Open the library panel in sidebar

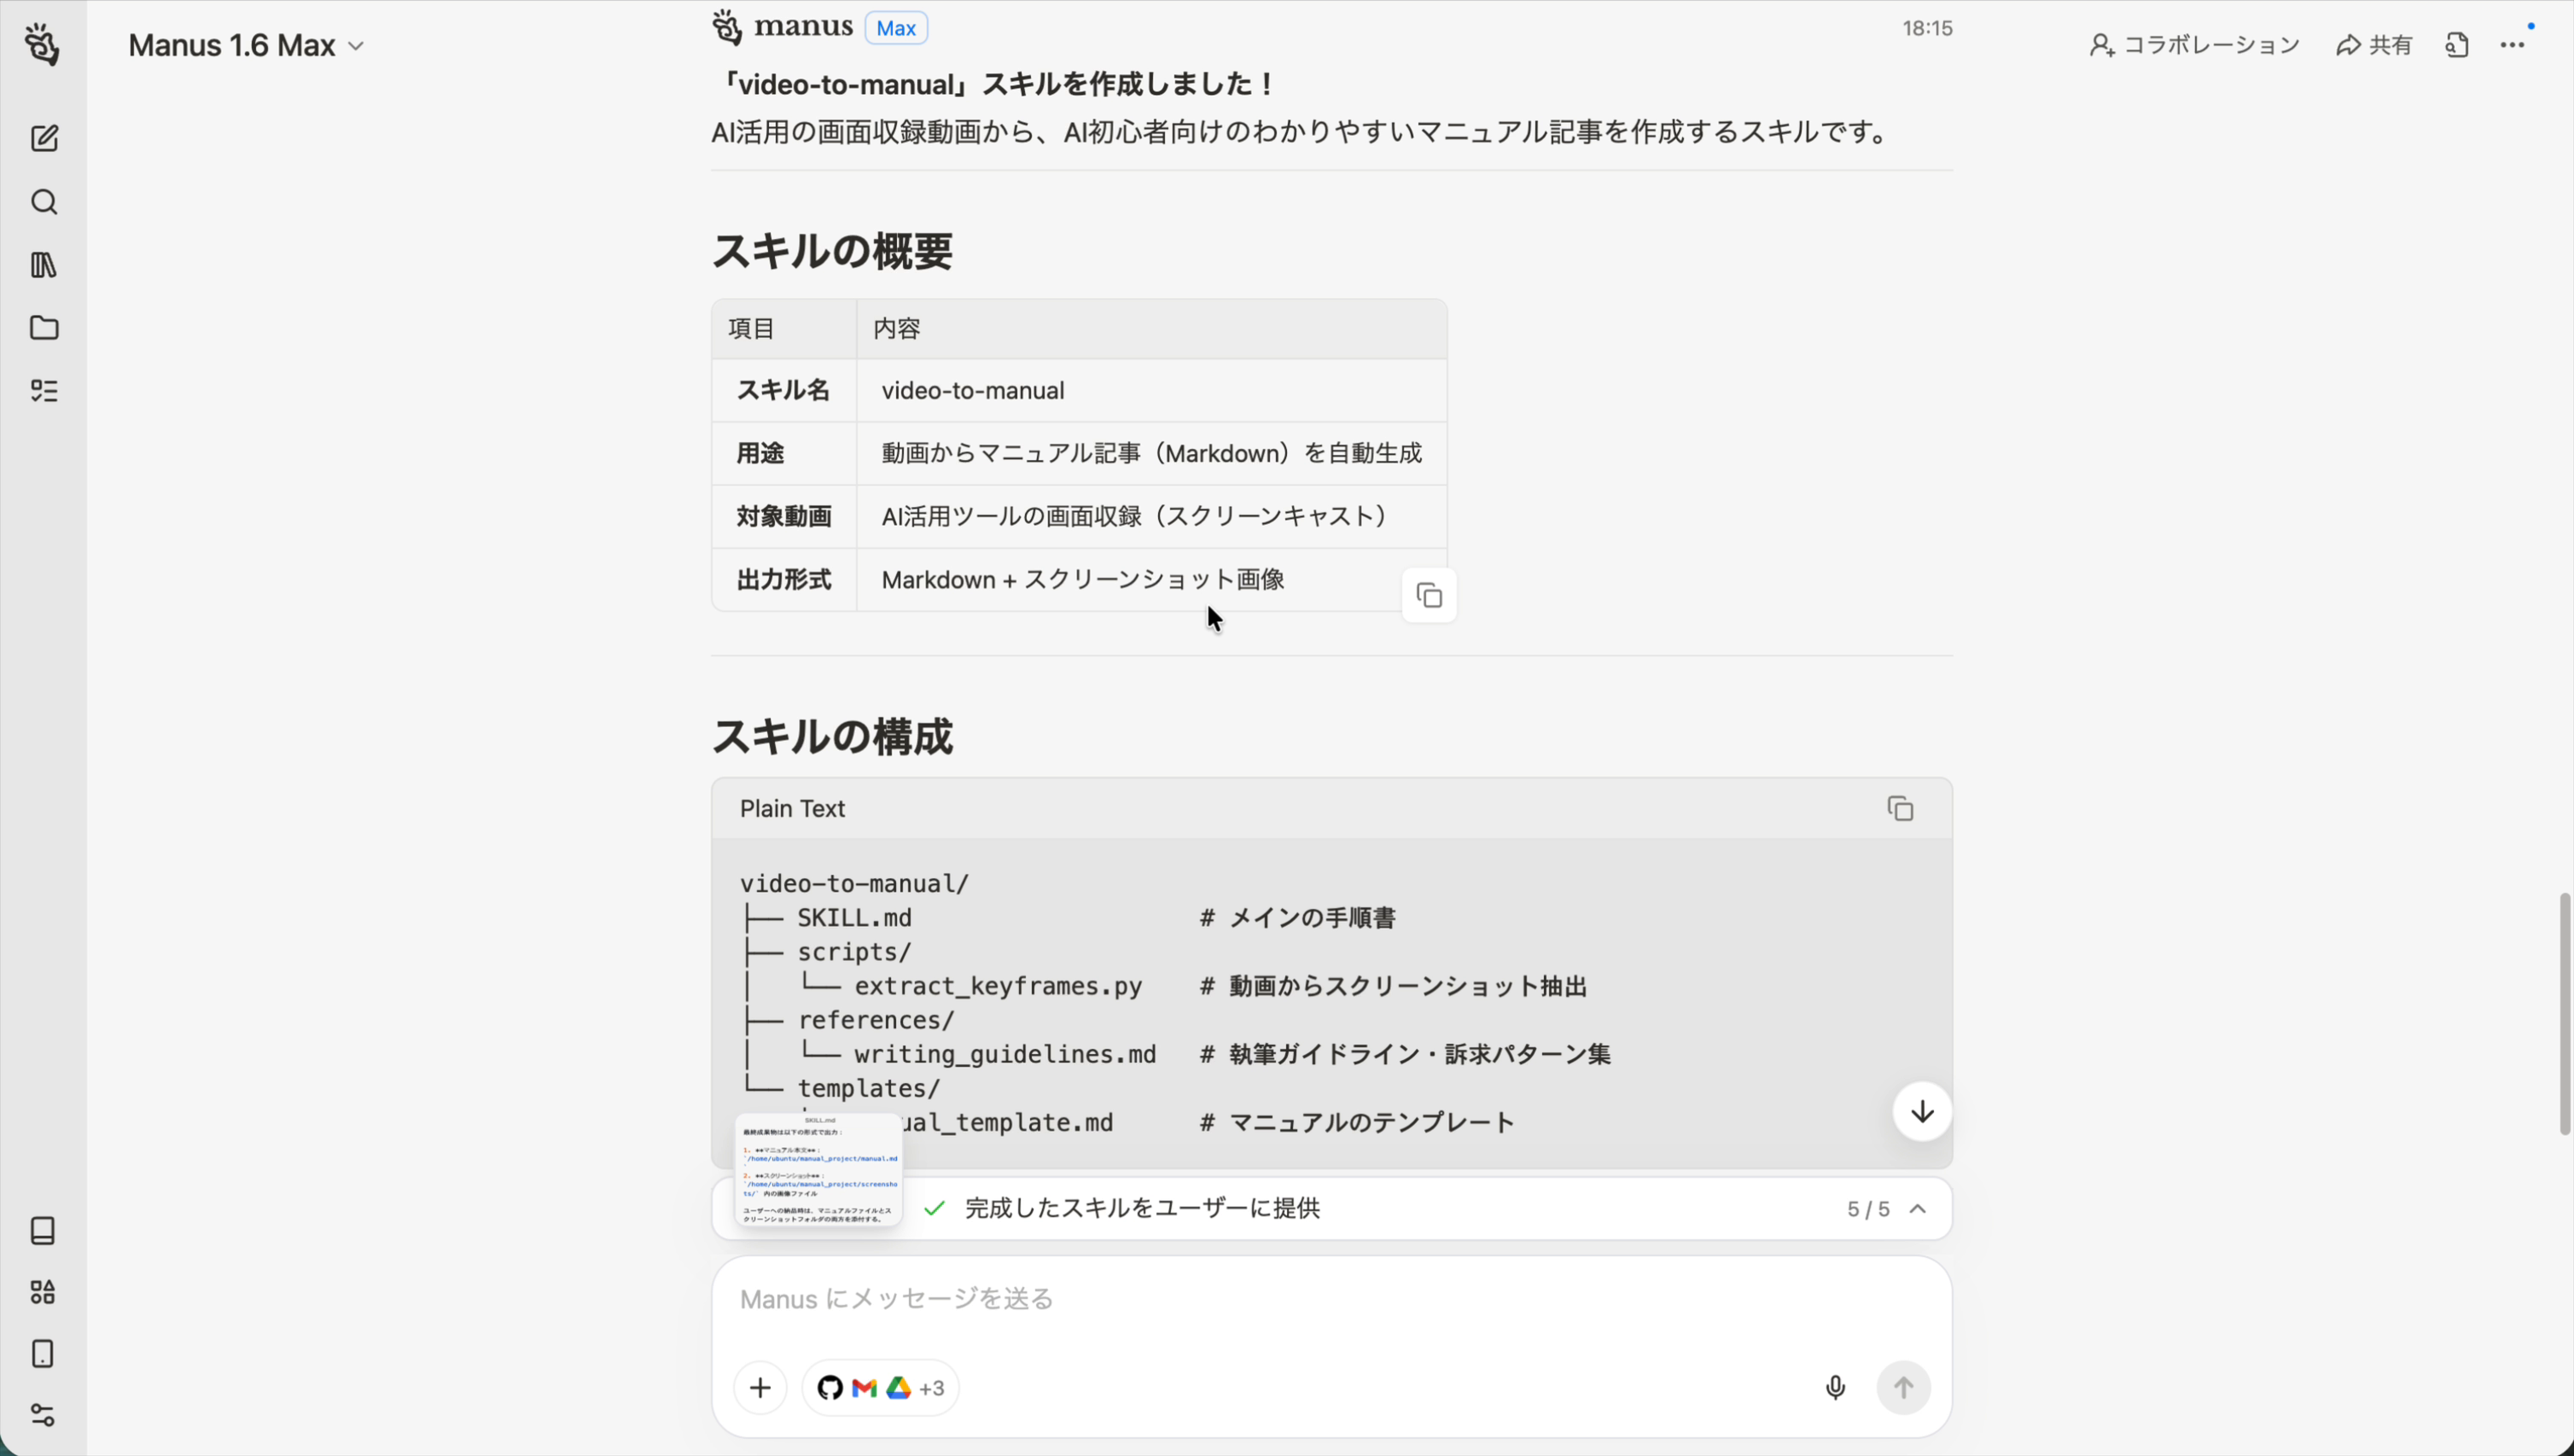[44, 265]
